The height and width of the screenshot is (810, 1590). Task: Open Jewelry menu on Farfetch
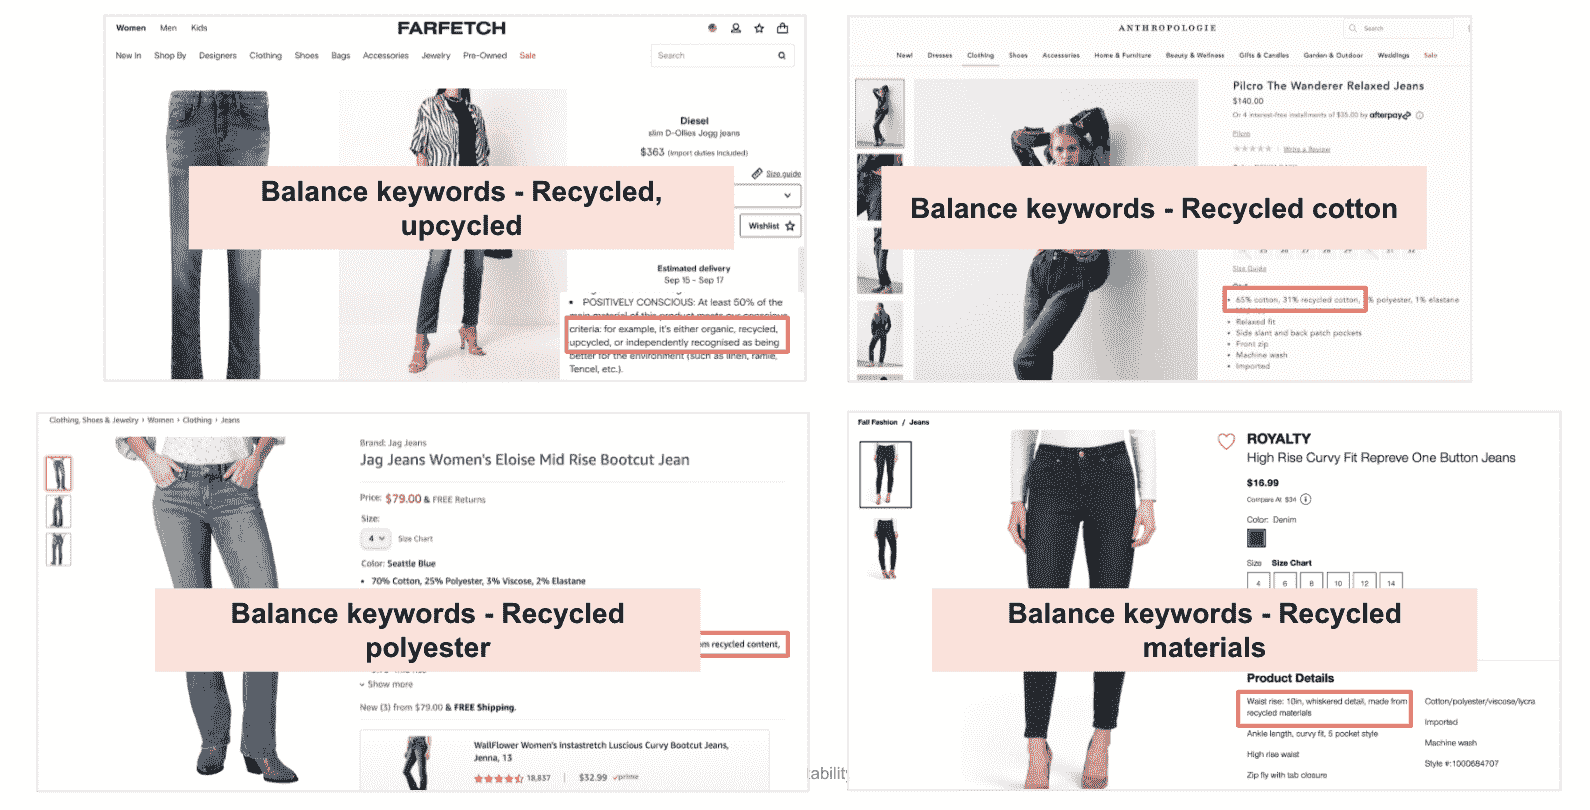(436, 56)
